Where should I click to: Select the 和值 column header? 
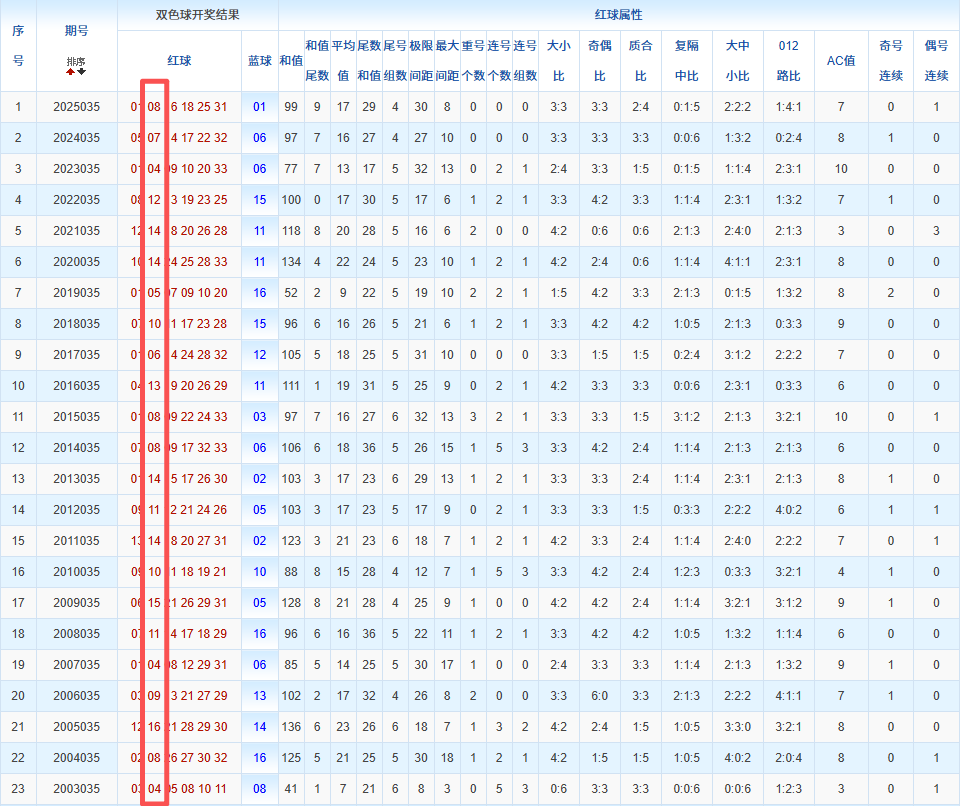(291, 61)
